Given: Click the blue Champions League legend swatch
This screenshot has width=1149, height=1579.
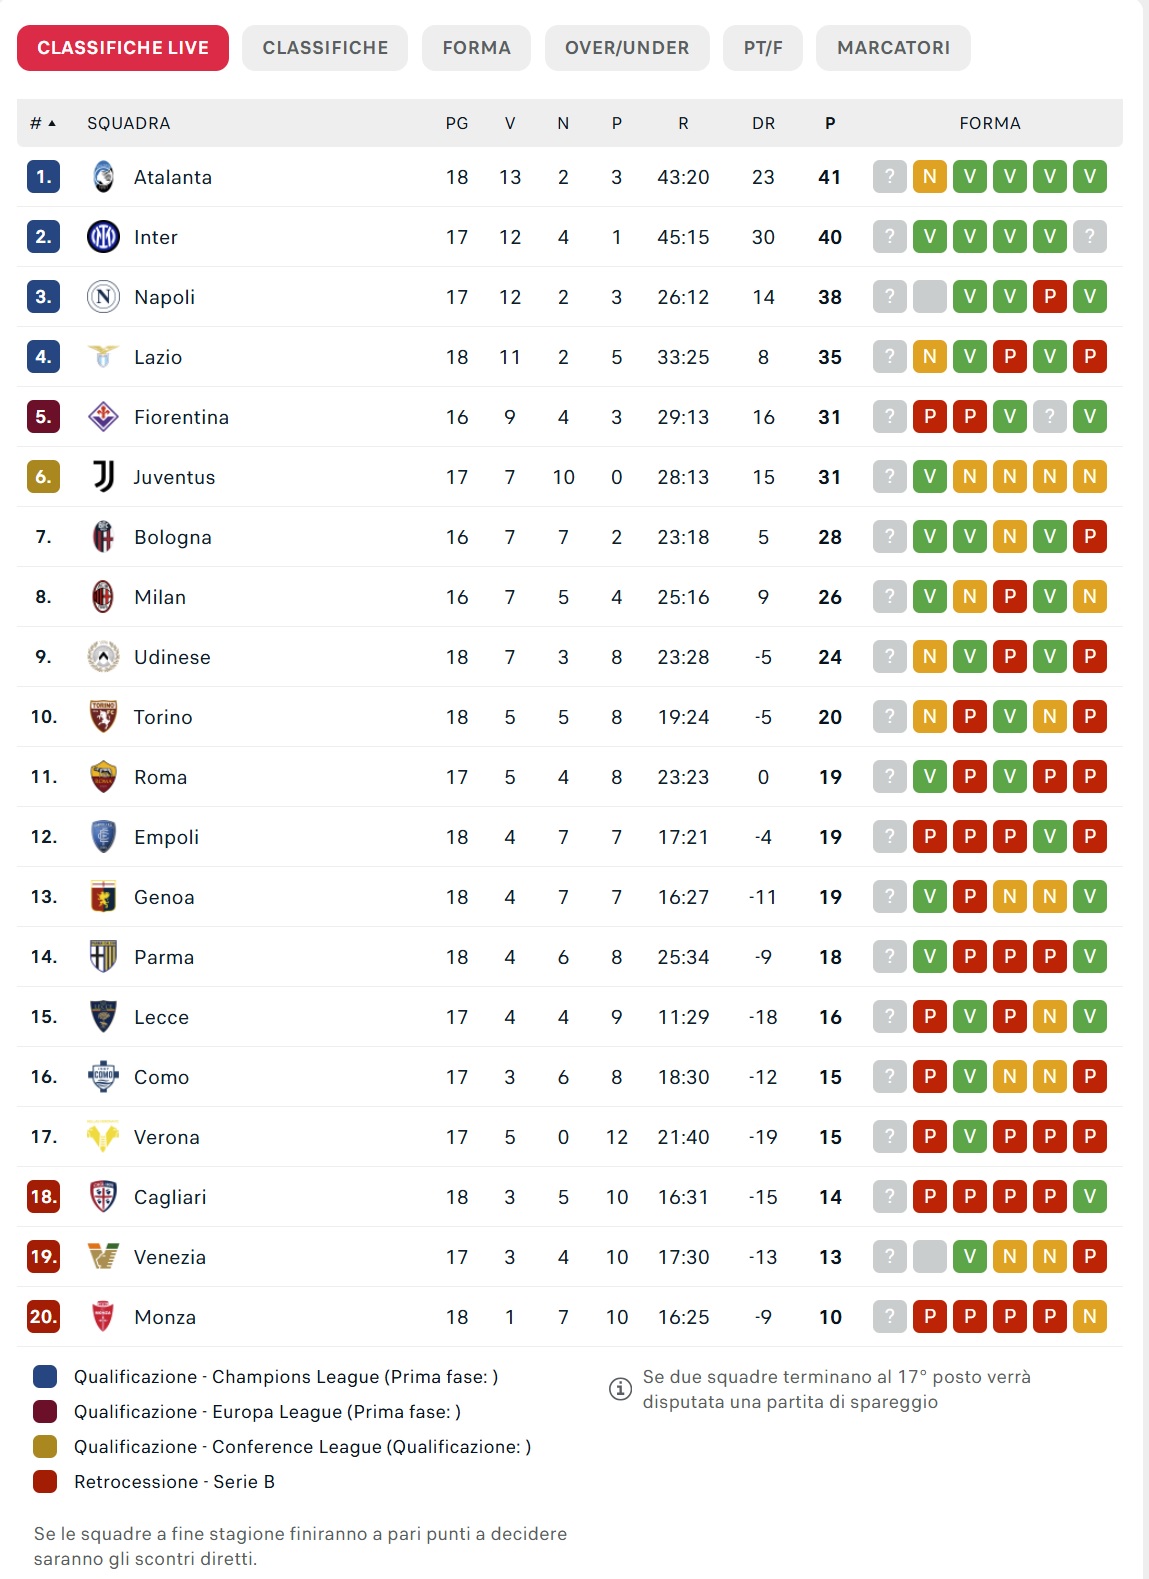Looking at the screenshot, I should [x=45, y=1377].
